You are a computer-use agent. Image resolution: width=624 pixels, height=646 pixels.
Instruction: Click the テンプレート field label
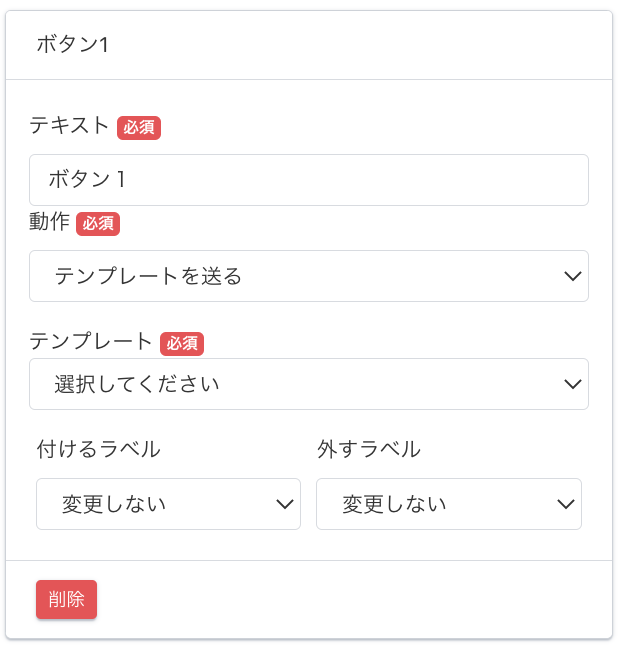pyautogui.click(x=91, y=342)
